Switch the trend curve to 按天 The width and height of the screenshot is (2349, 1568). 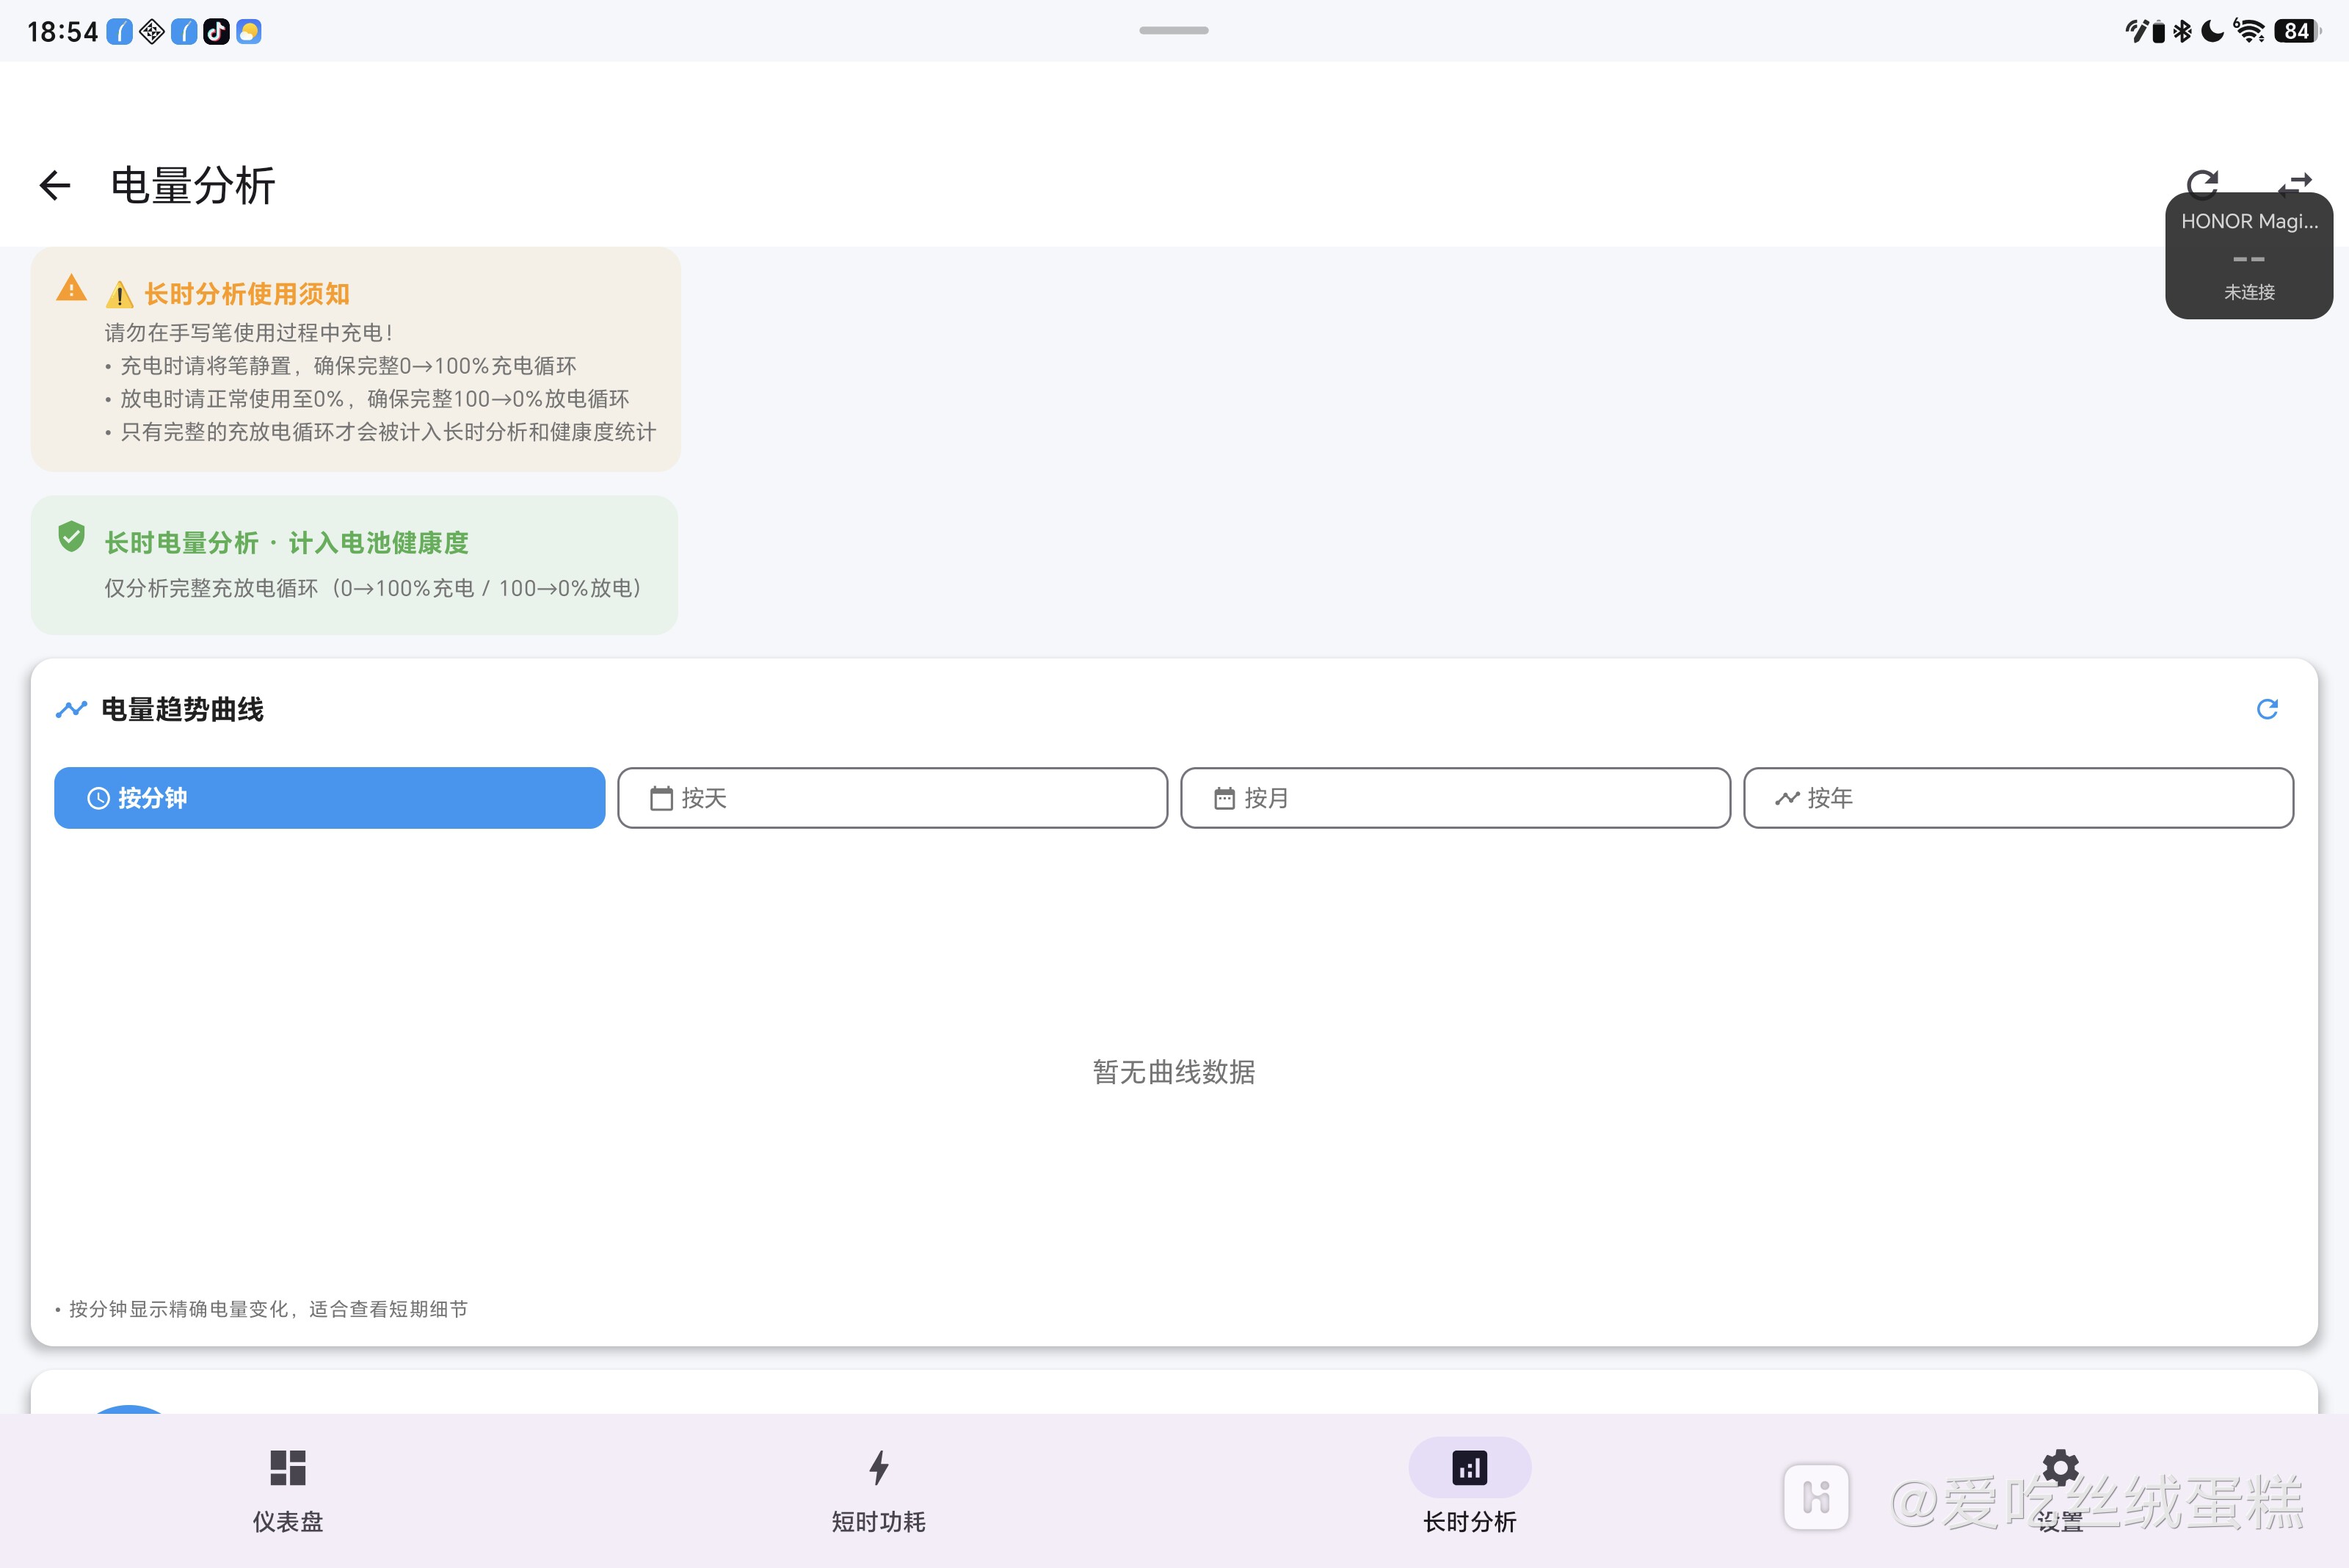coord(892,798)
